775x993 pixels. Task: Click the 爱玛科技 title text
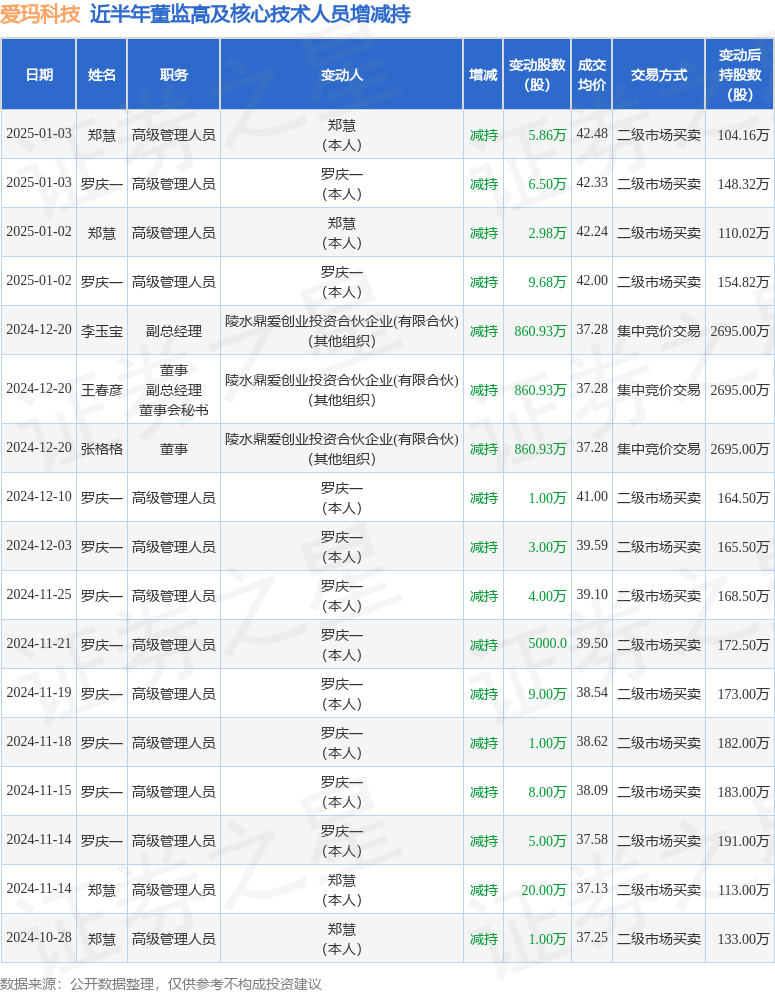40,14
